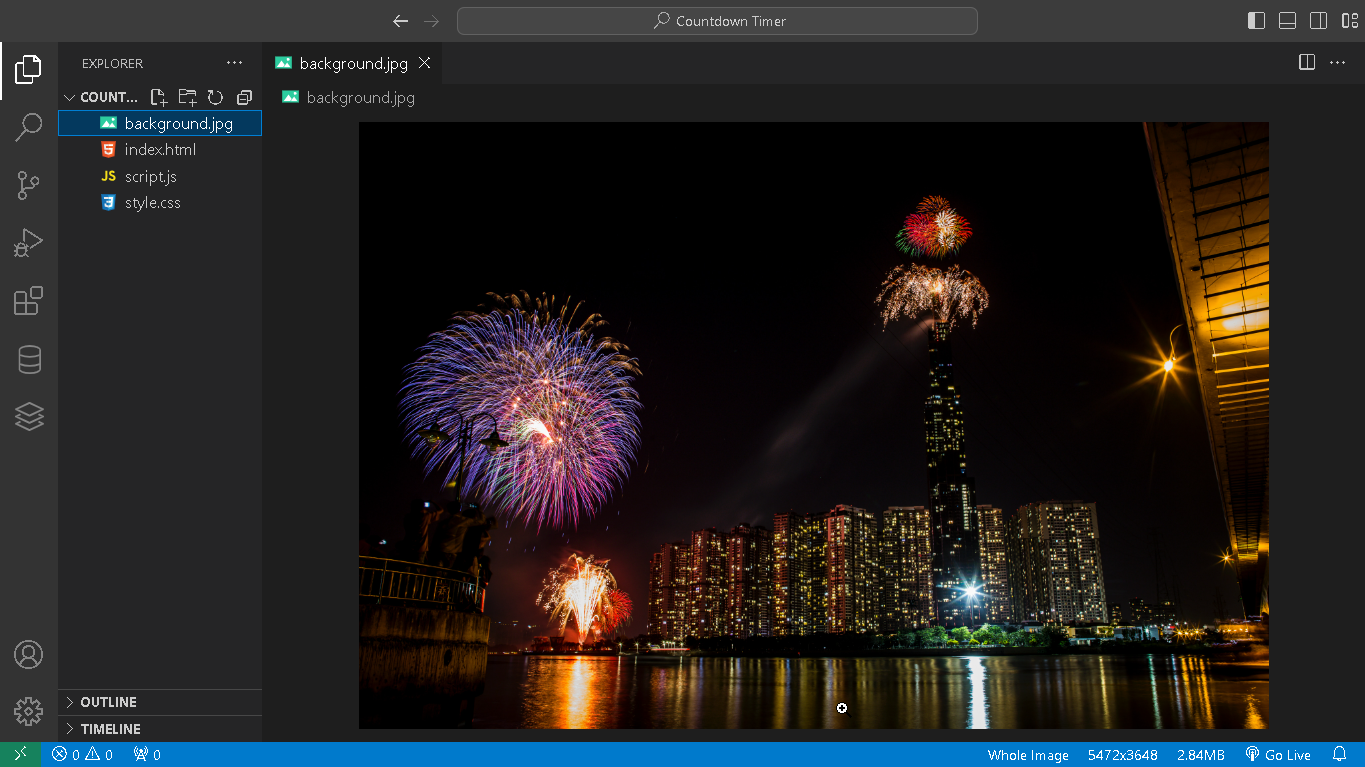The height and width of the screenshot is (767, 1365).
Task: Open the Extensions view
Action: [29, 301]
